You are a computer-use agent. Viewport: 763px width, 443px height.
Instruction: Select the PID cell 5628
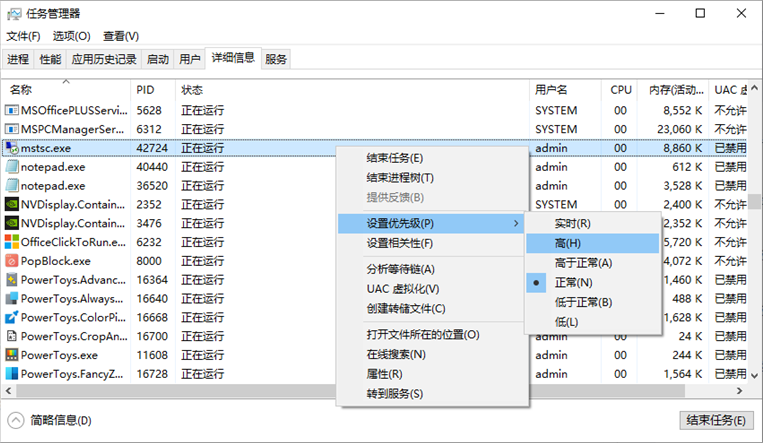tap(149, 111)
